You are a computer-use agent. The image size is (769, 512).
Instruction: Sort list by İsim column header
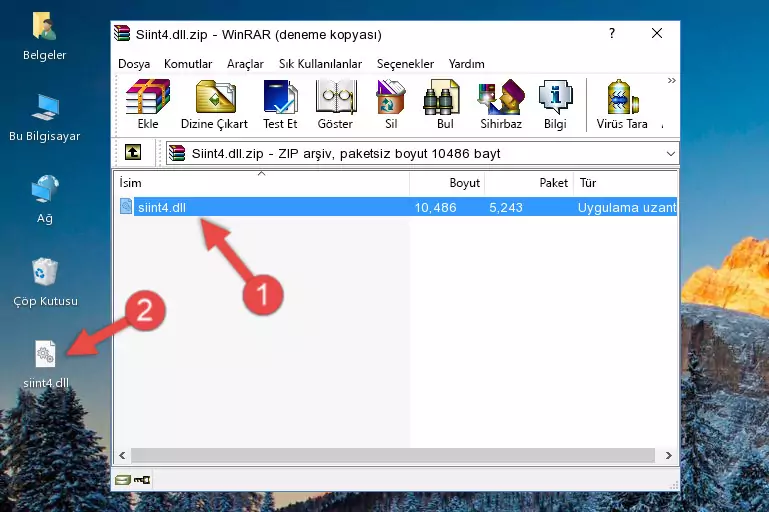click(x=262, y=183)
